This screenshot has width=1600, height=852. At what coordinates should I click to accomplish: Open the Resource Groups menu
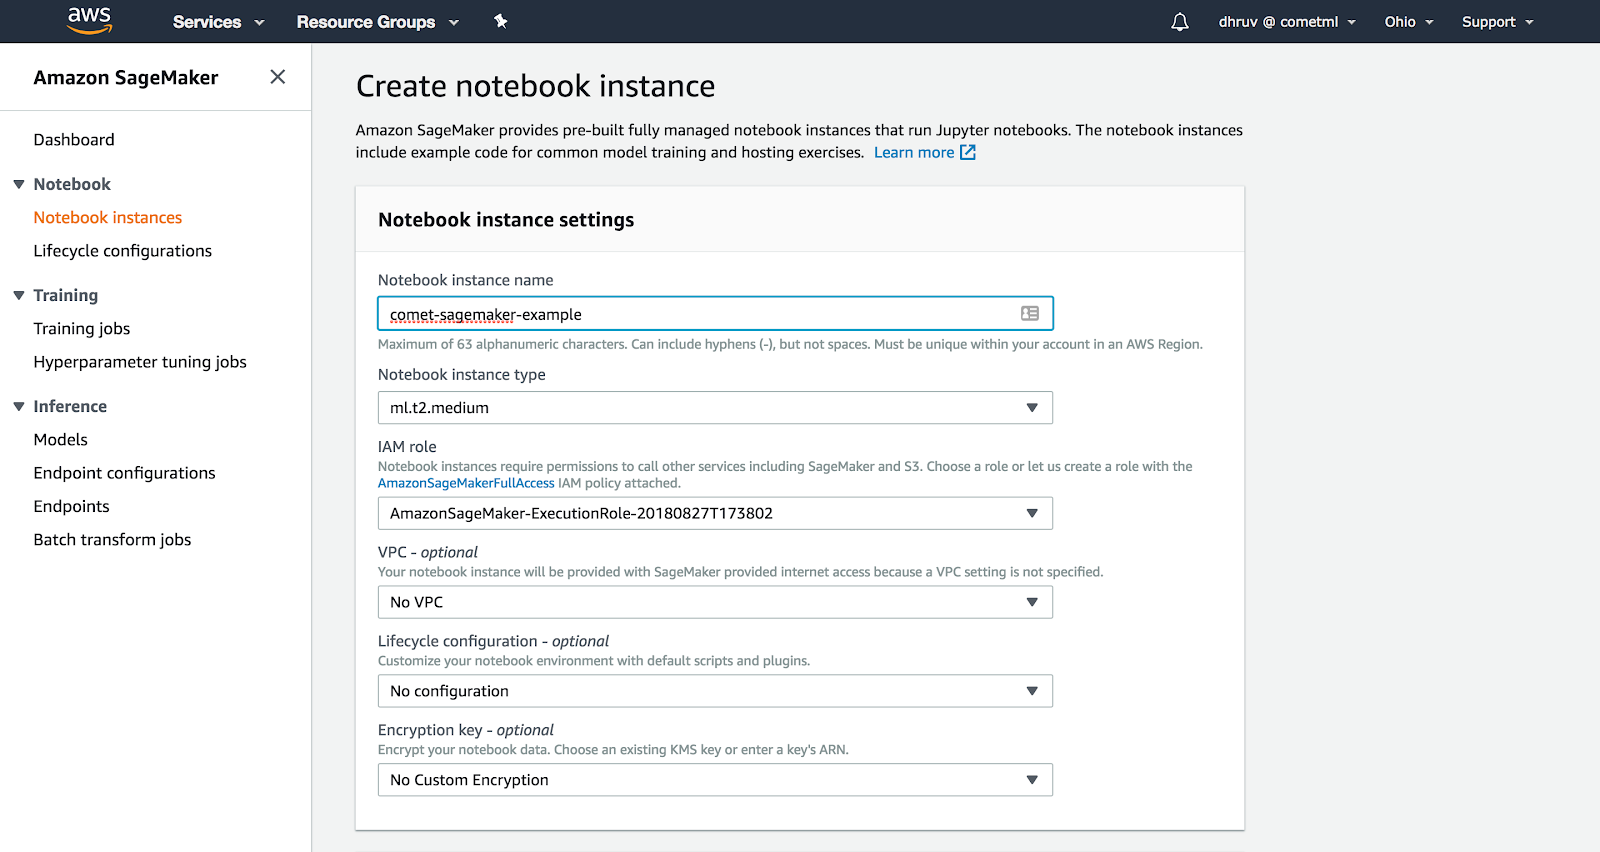click(377, 22)
